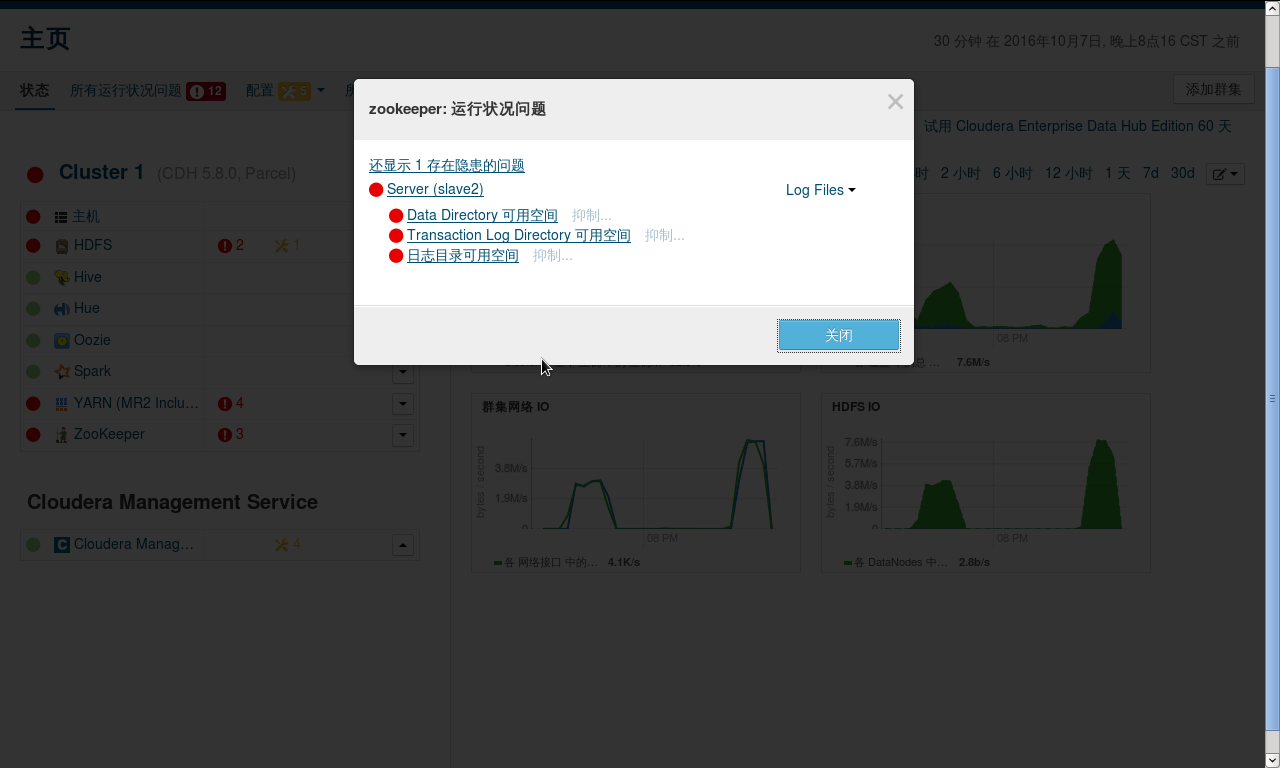Viewport: 1280px width, 768px height.
Task: Open the Hive service
Action: click(88, 277)
